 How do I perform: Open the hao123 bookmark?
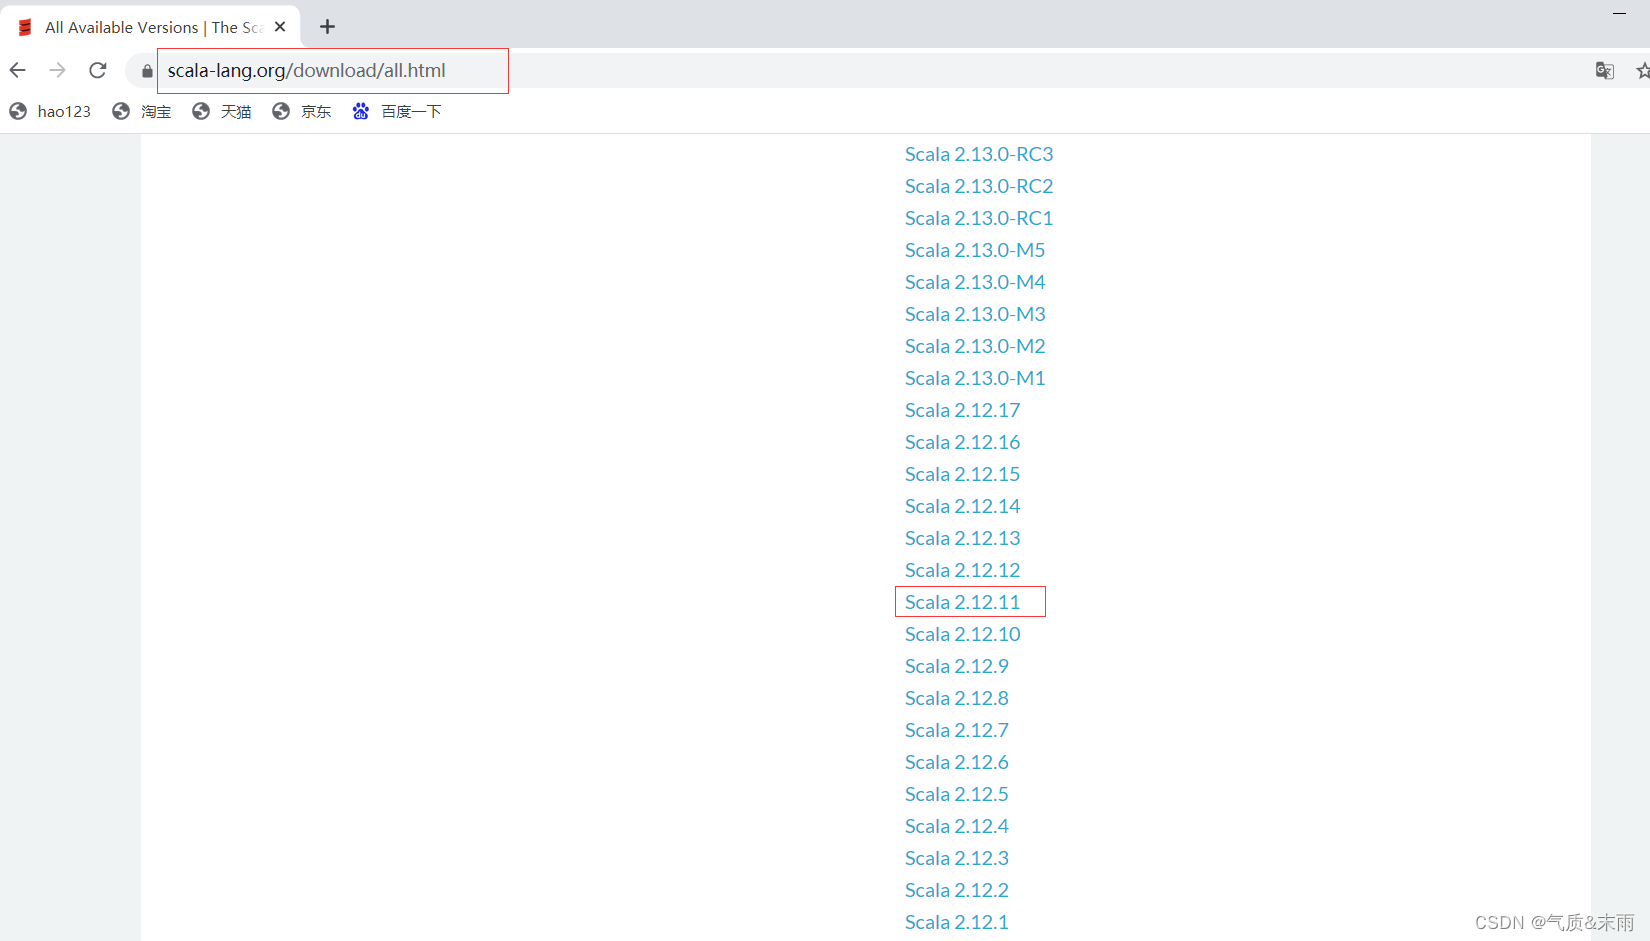pyautogui.click(x=50, y=111)
